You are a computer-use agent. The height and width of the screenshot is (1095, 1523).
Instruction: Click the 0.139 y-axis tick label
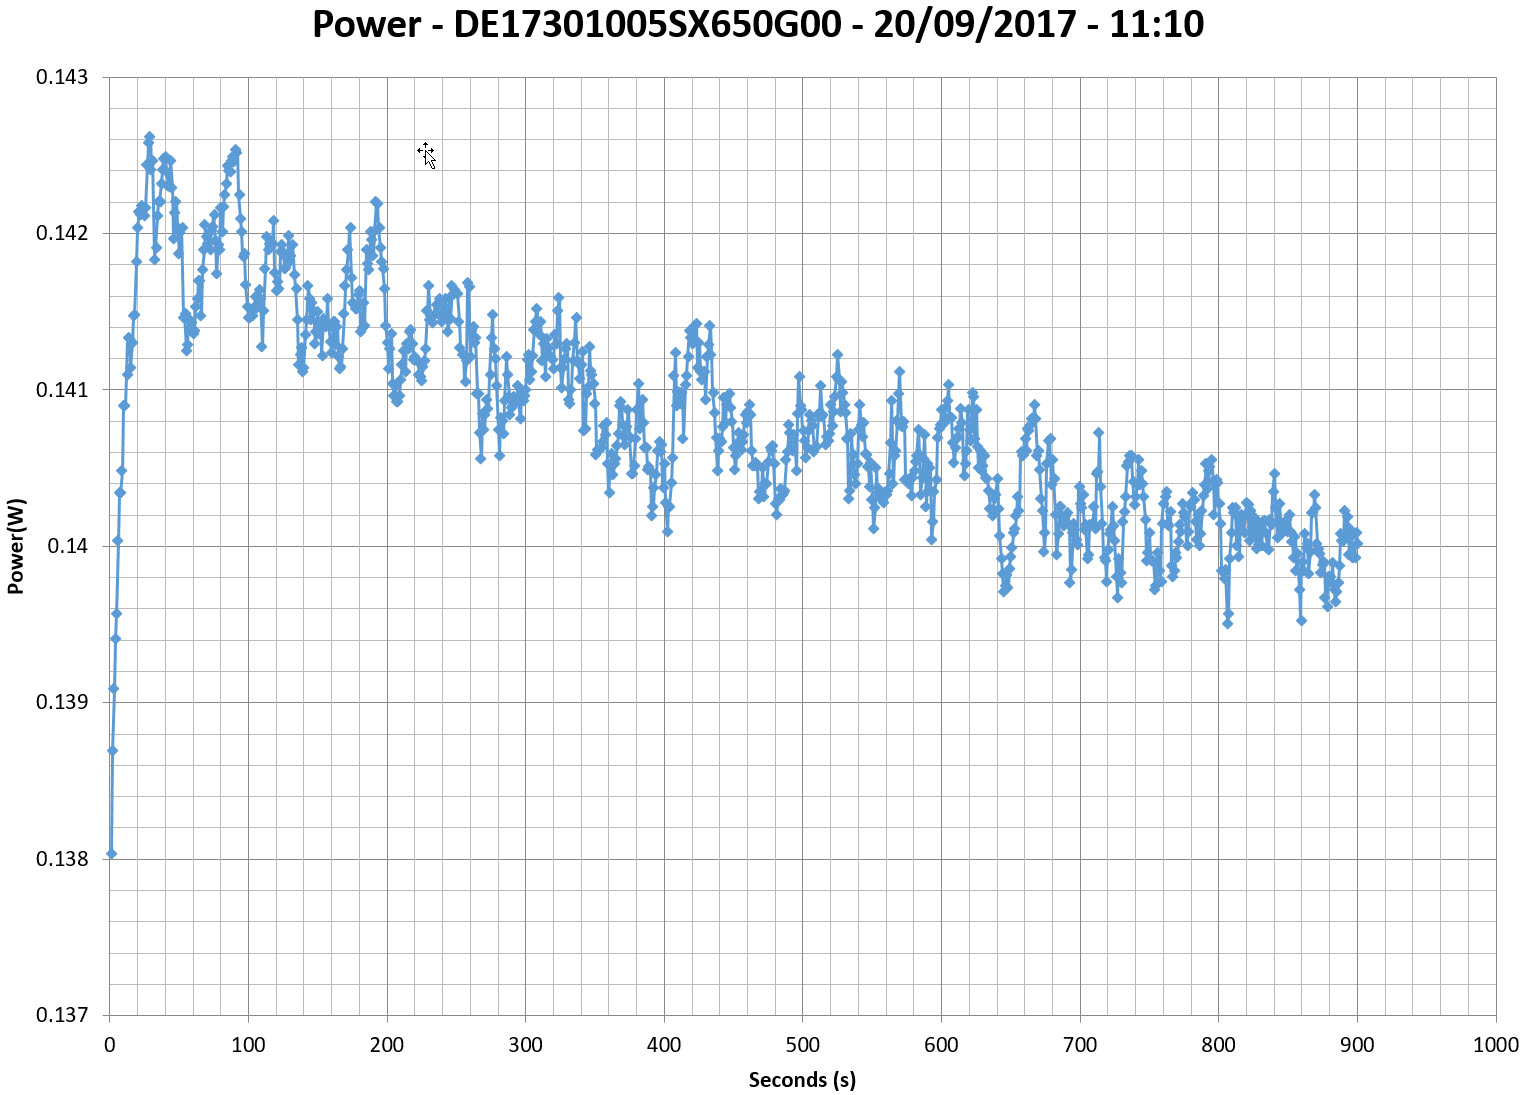point(62,702)
